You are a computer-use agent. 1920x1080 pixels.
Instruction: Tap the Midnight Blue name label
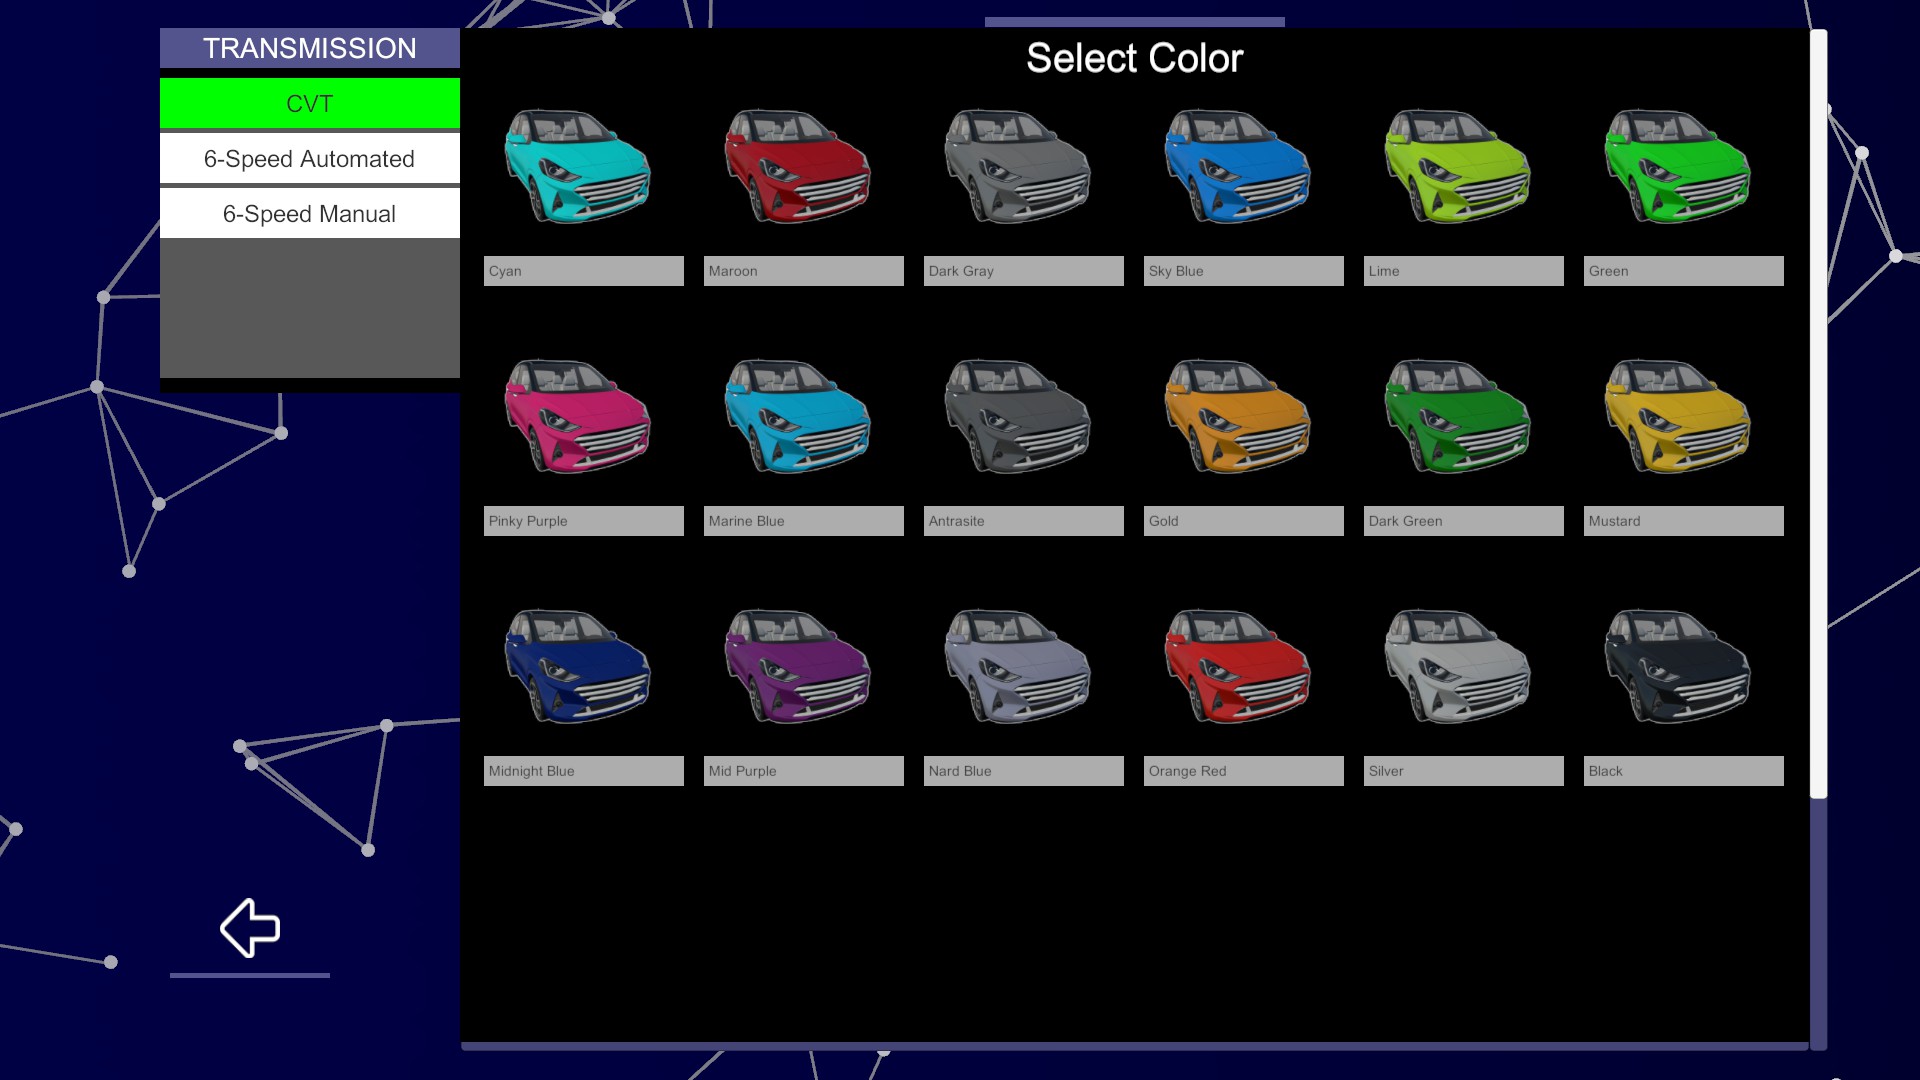(x=584, y=771)
